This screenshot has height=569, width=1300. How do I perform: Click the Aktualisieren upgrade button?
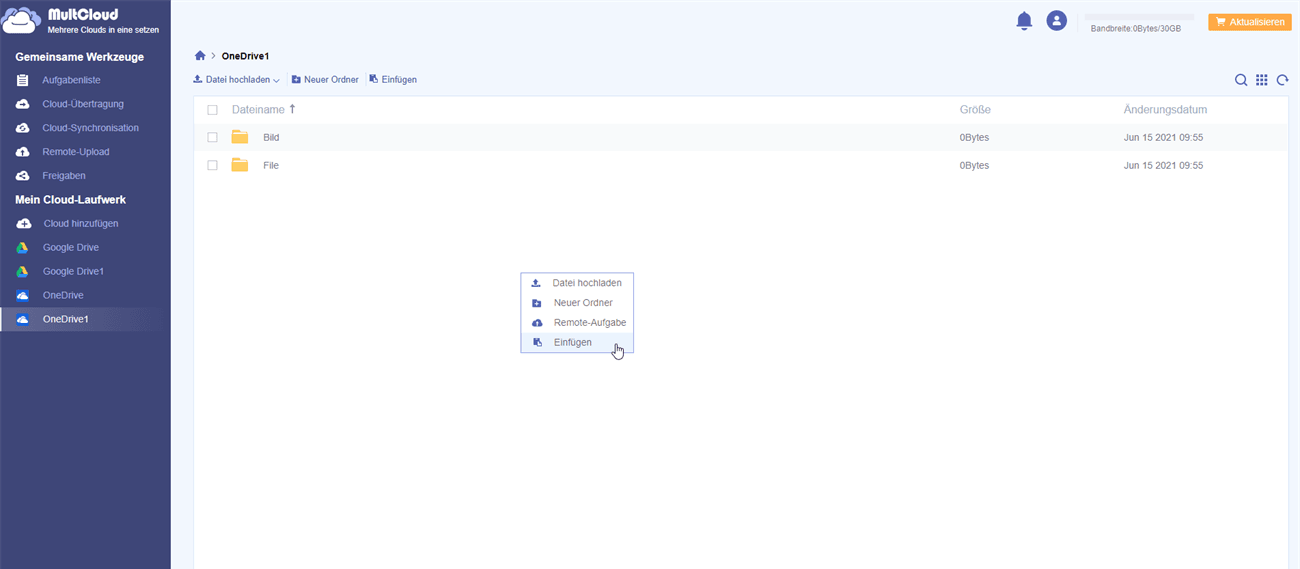(1250, 22)
